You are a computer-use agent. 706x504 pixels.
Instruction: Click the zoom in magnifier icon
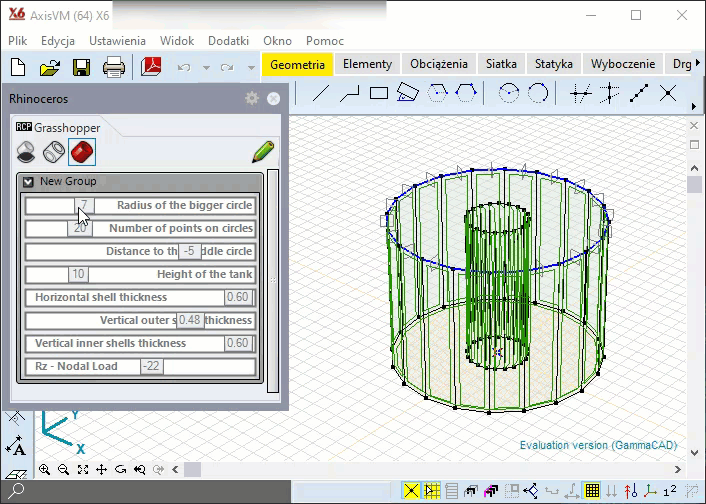(45, 469)
